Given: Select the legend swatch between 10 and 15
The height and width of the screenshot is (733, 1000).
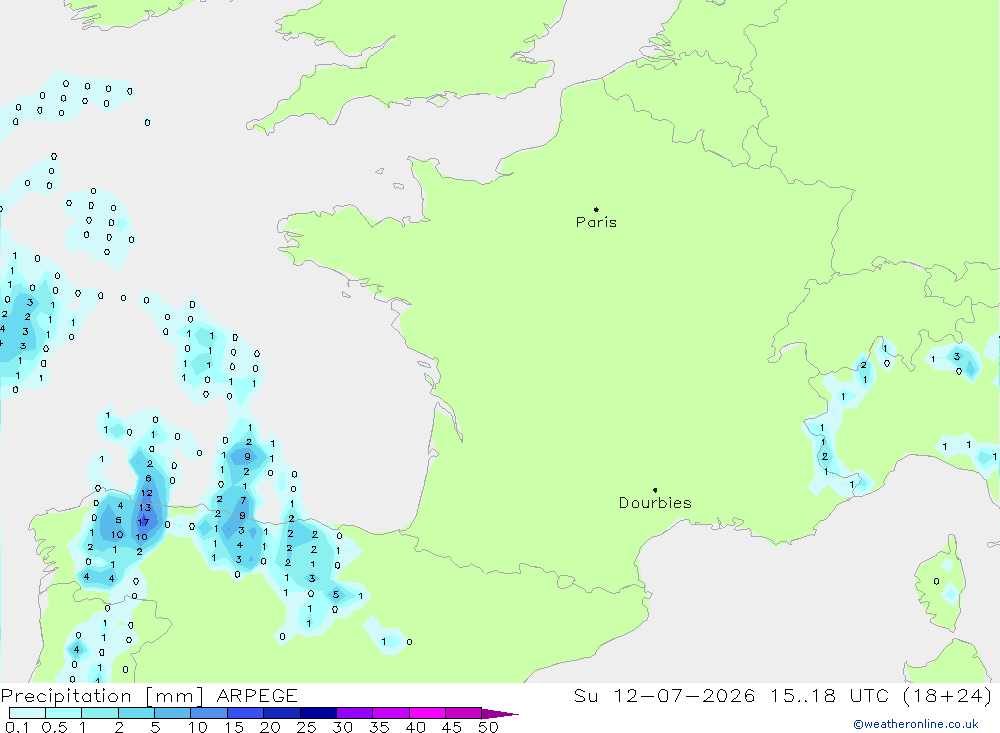Looking at the screenshot, I should (209, 713).
